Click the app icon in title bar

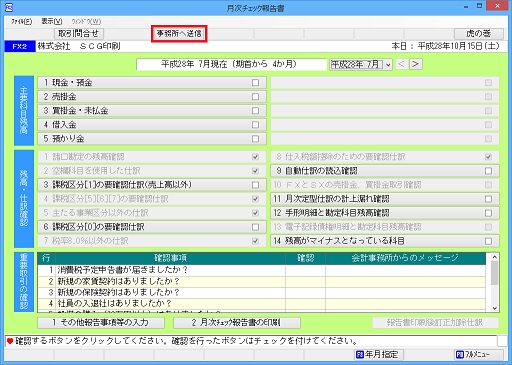point(9,7)
